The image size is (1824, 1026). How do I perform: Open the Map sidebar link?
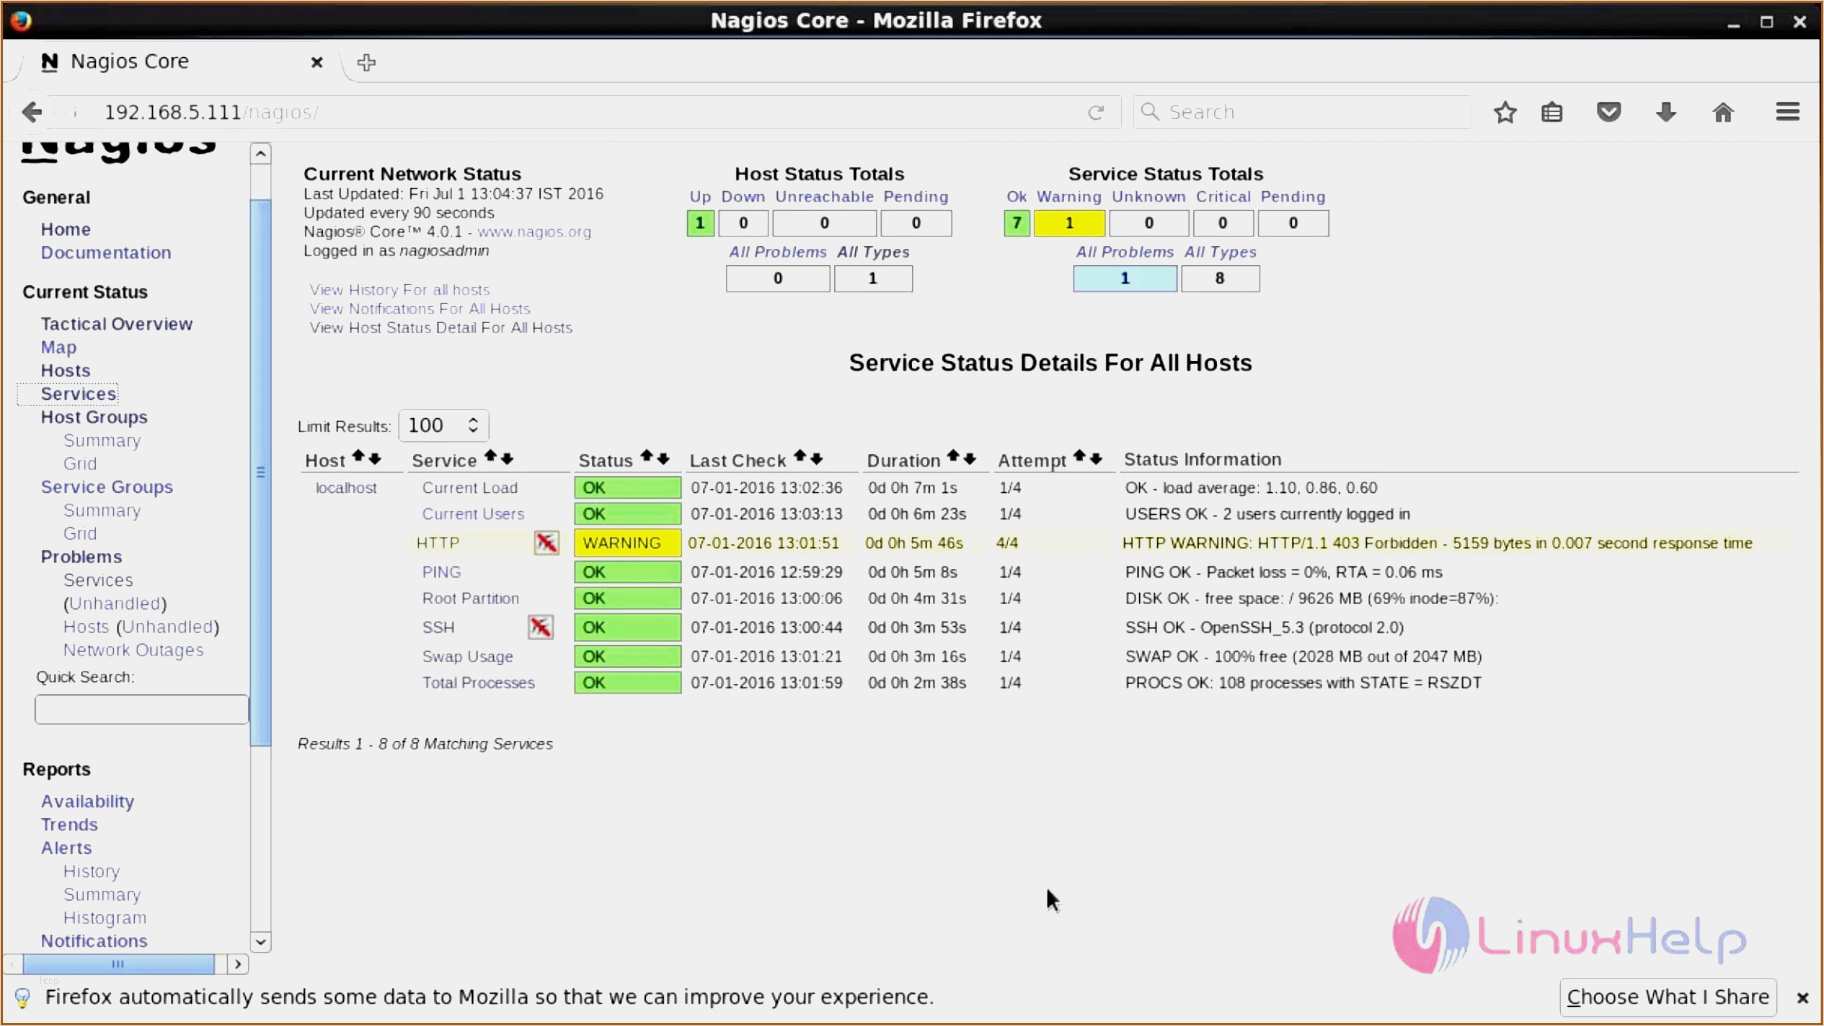[x=59, y=347]
